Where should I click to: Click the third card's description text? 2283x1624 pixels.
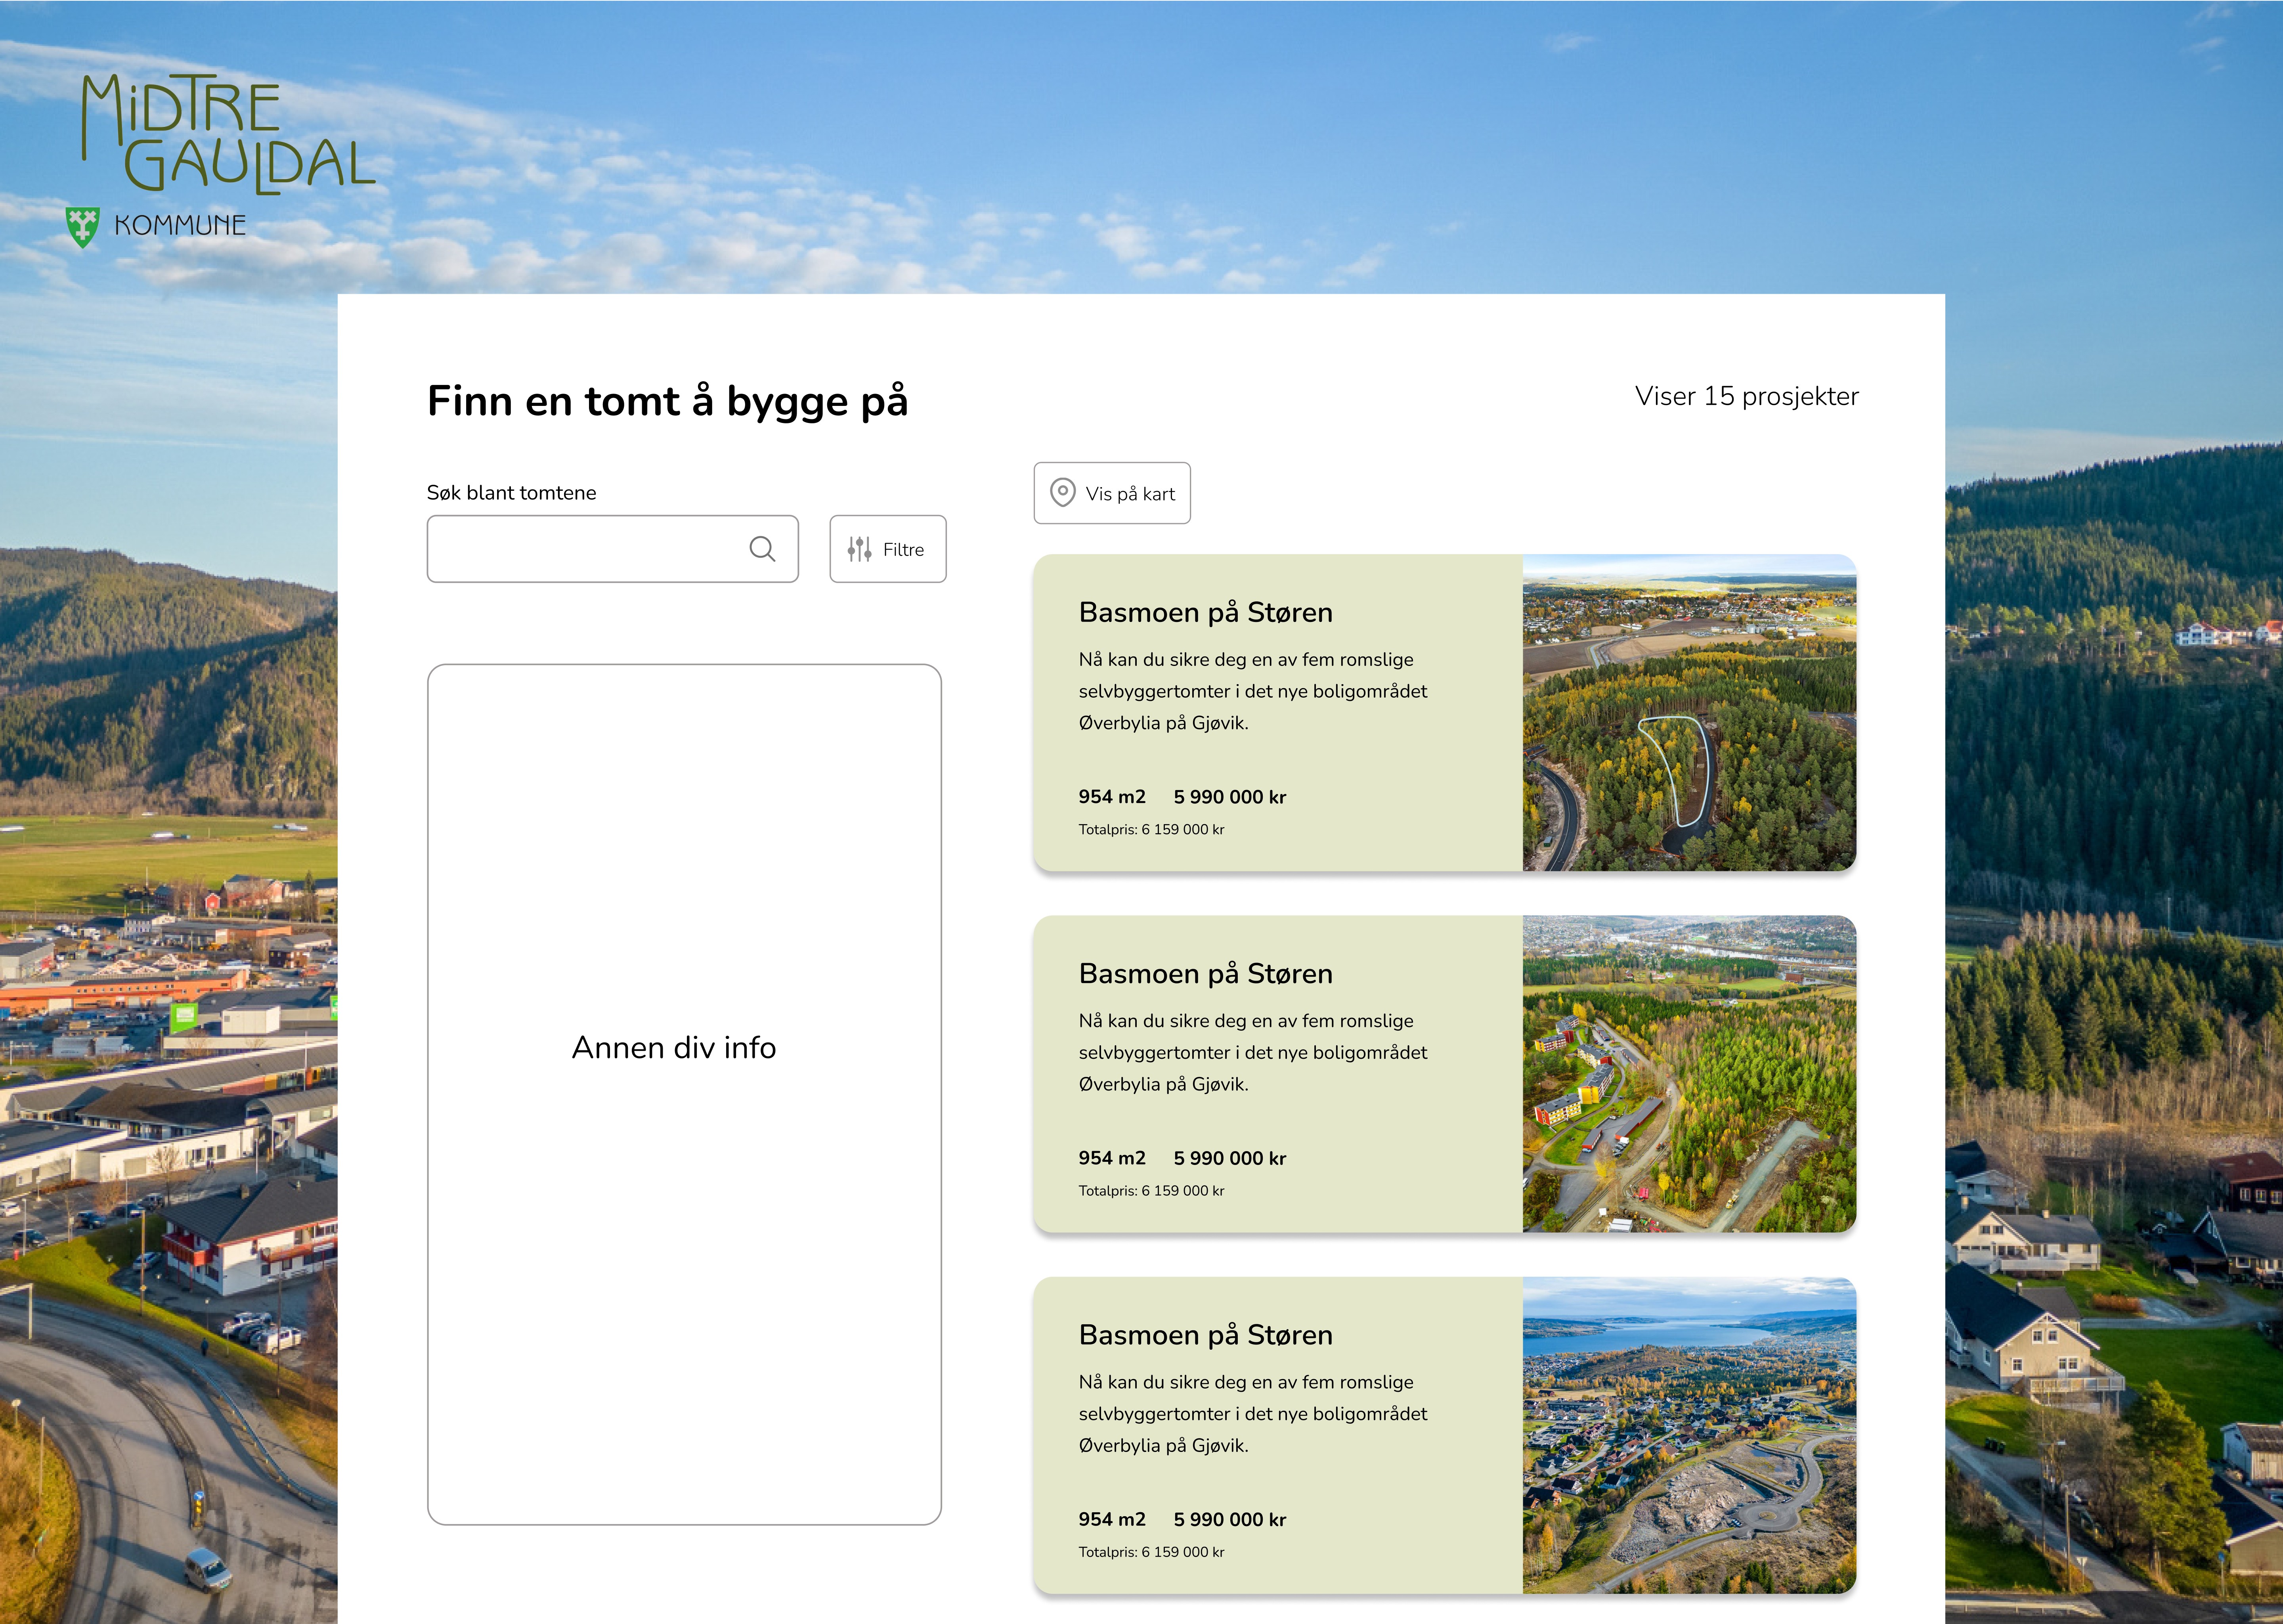point(1252,1413)
